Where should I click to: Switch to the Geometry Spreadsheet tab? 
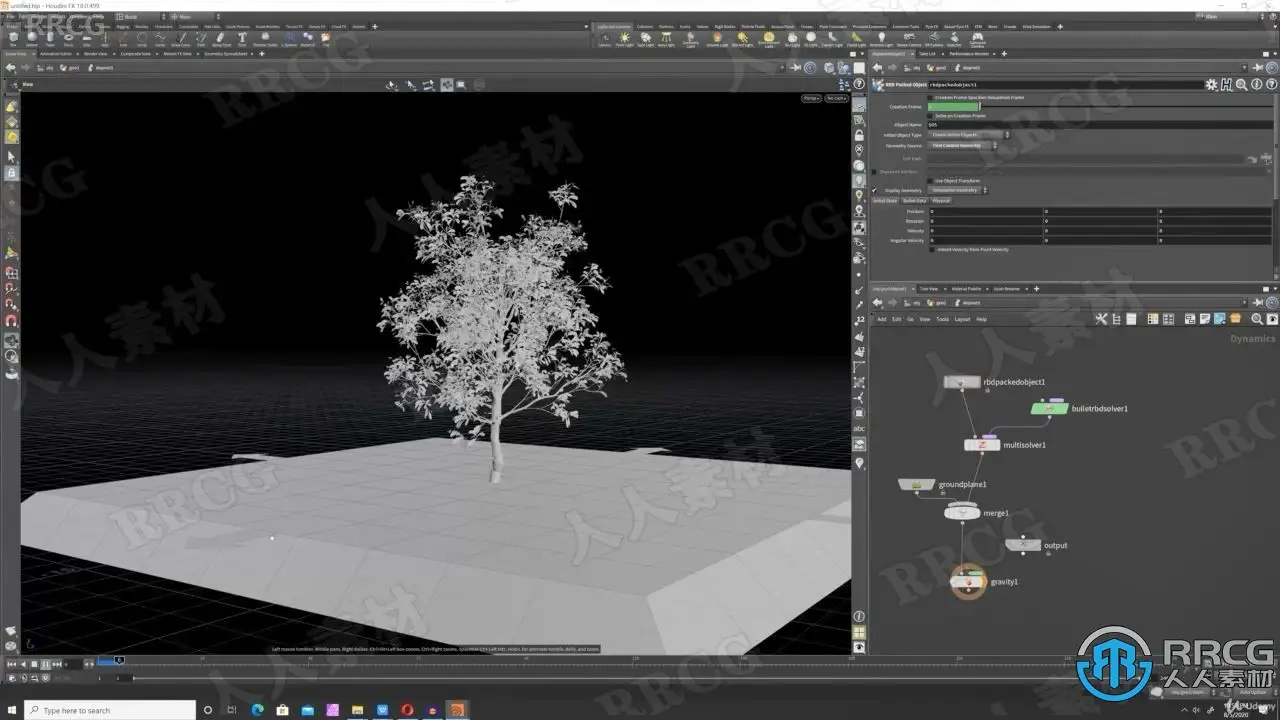click(227, 54)
